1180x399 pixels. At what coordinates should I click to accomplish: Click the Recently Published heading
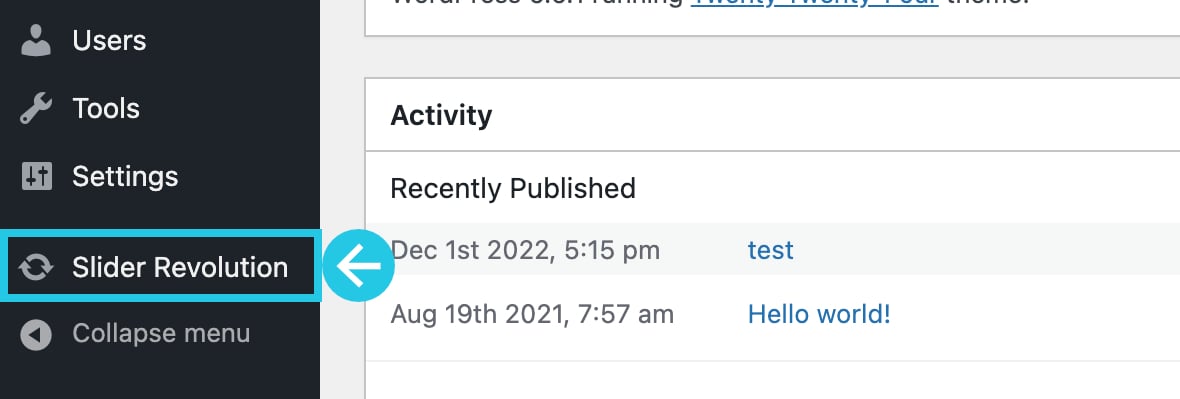(513, 188)
